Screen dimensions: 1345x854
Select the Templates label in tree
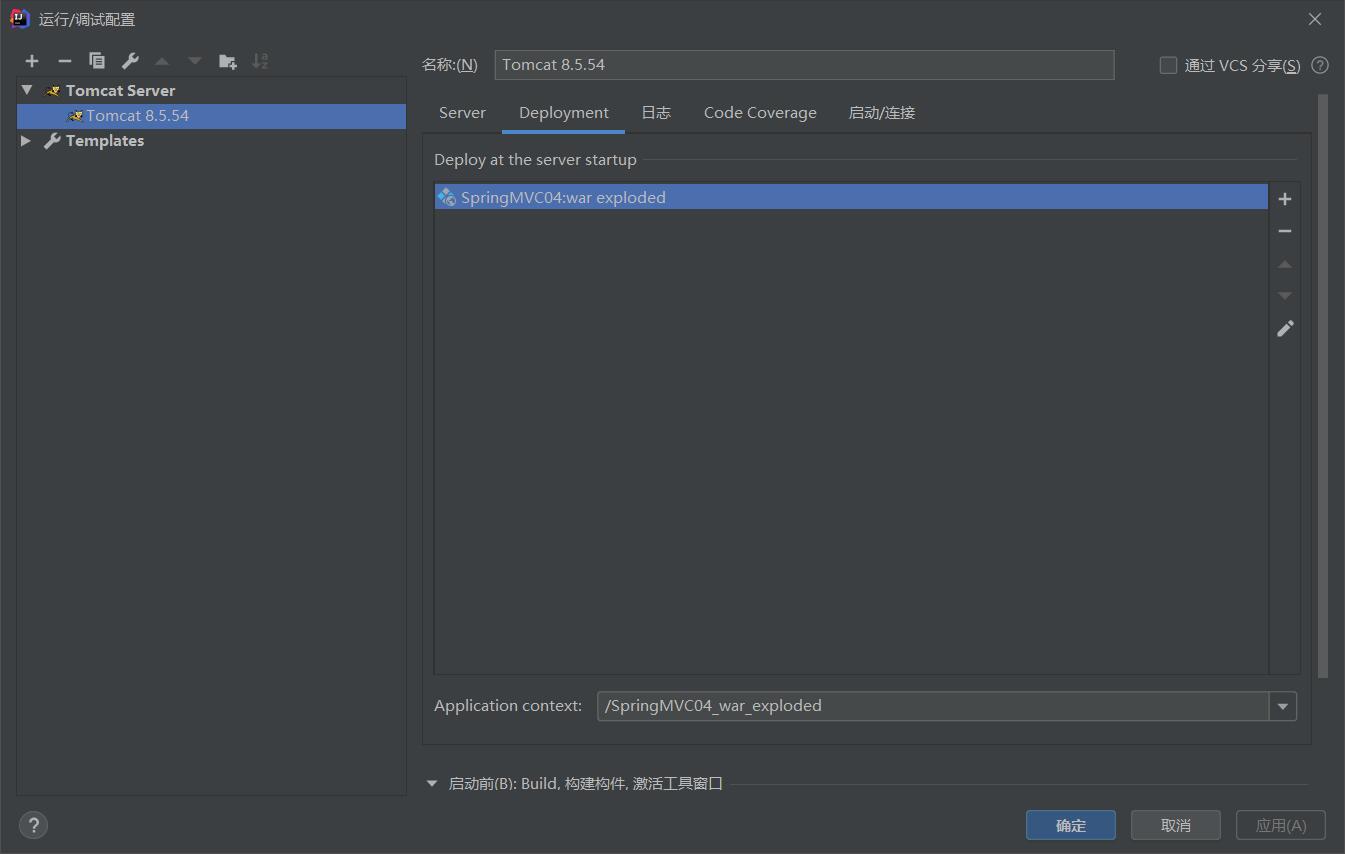click(x=105, y=141)
